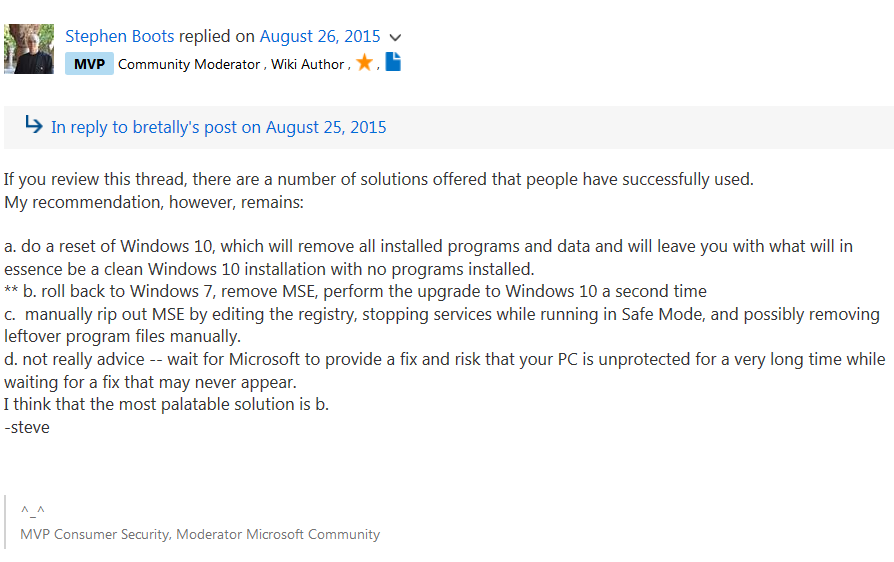Click the starred option b about rollback
Image resolution: width=894 pixels, height=562 pixels.
pyautogui.click(x=355, y=292)
